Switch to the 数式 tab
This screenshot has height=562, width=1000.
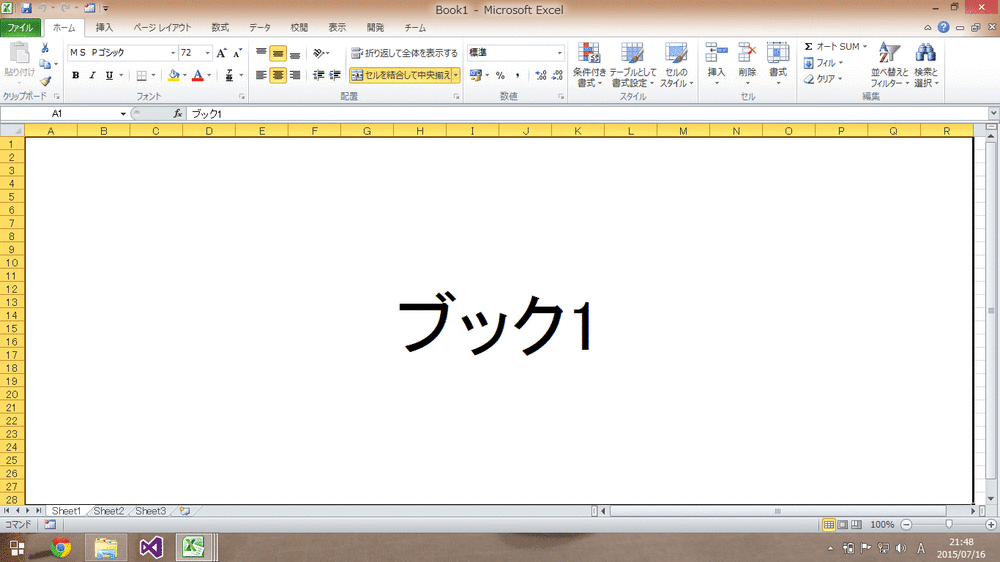click(x=220, y=28)
